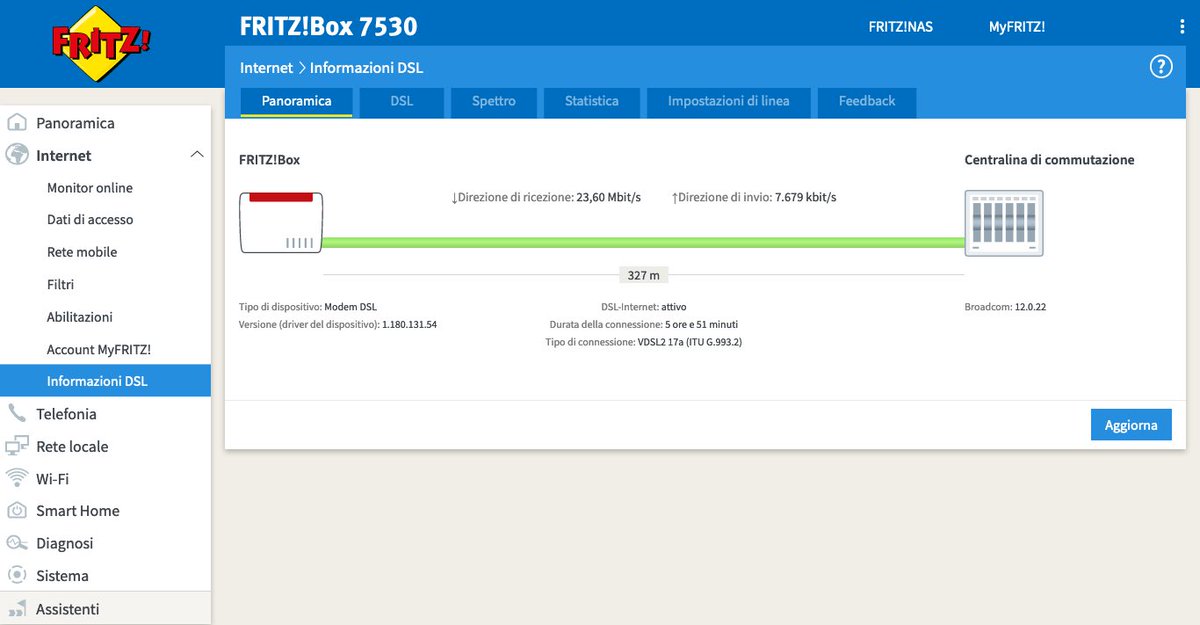Click the Assistenti icon
Viewport: 1200px width, 625px height.
click(17, 608)
